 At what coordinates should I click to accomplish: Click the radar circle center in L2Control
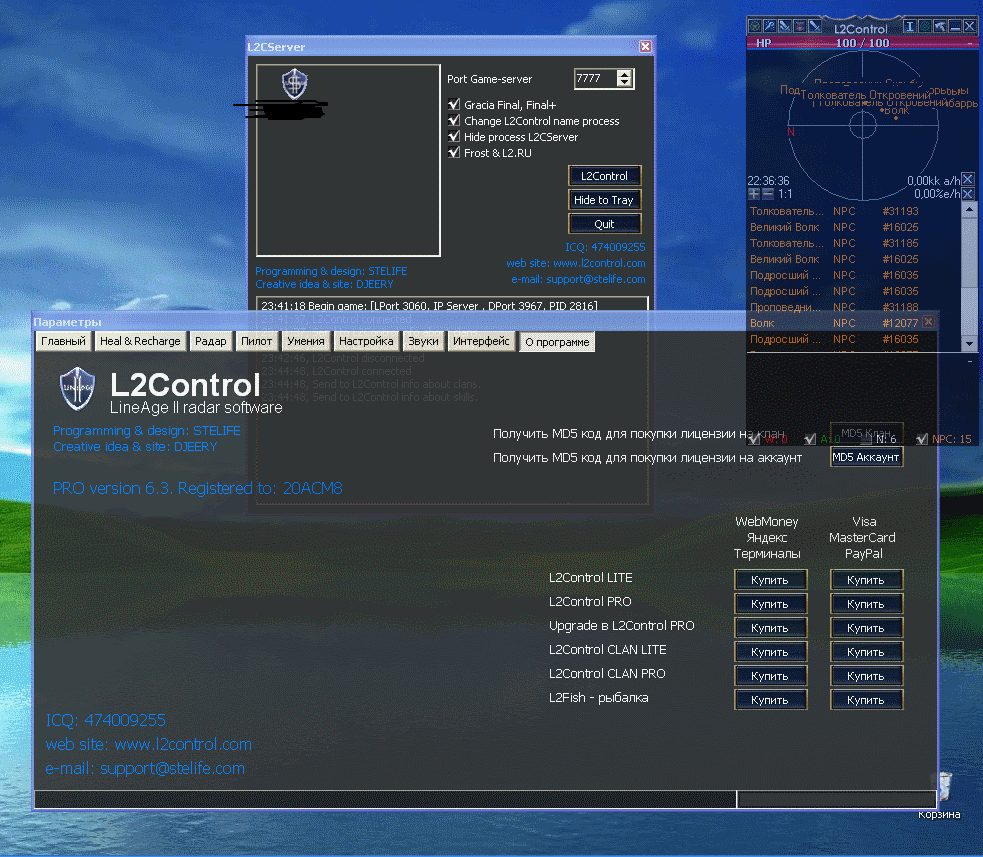[863, 125]
